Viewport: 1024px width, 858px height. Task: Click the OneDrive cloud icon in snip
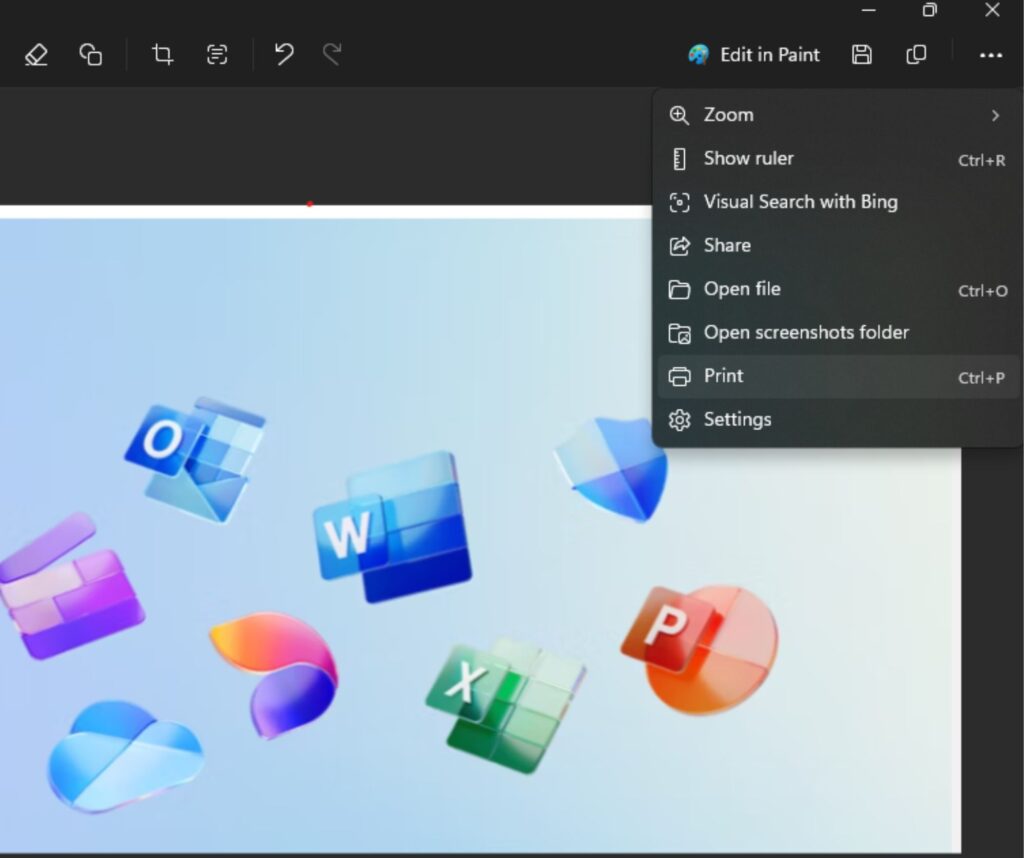tap(125, 756)
